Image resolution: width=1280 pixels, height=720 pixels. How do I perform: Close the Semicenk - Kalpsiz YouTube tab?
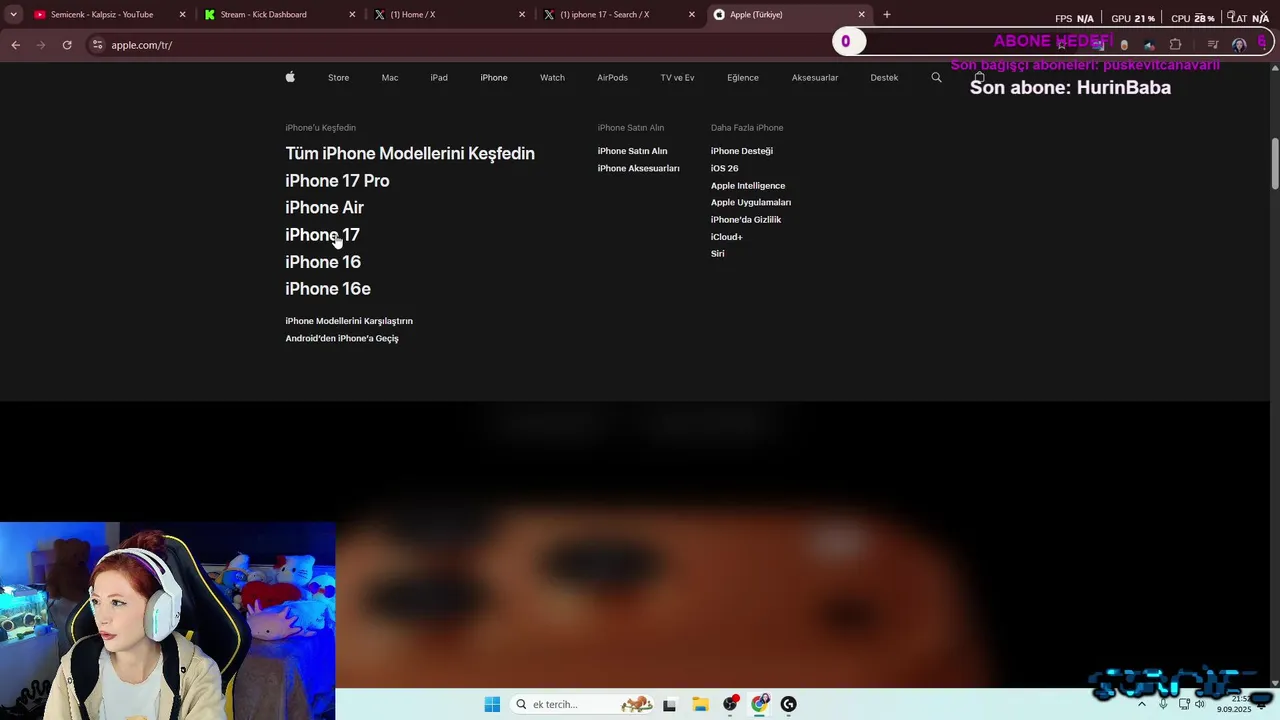click(x=182, y=15)
